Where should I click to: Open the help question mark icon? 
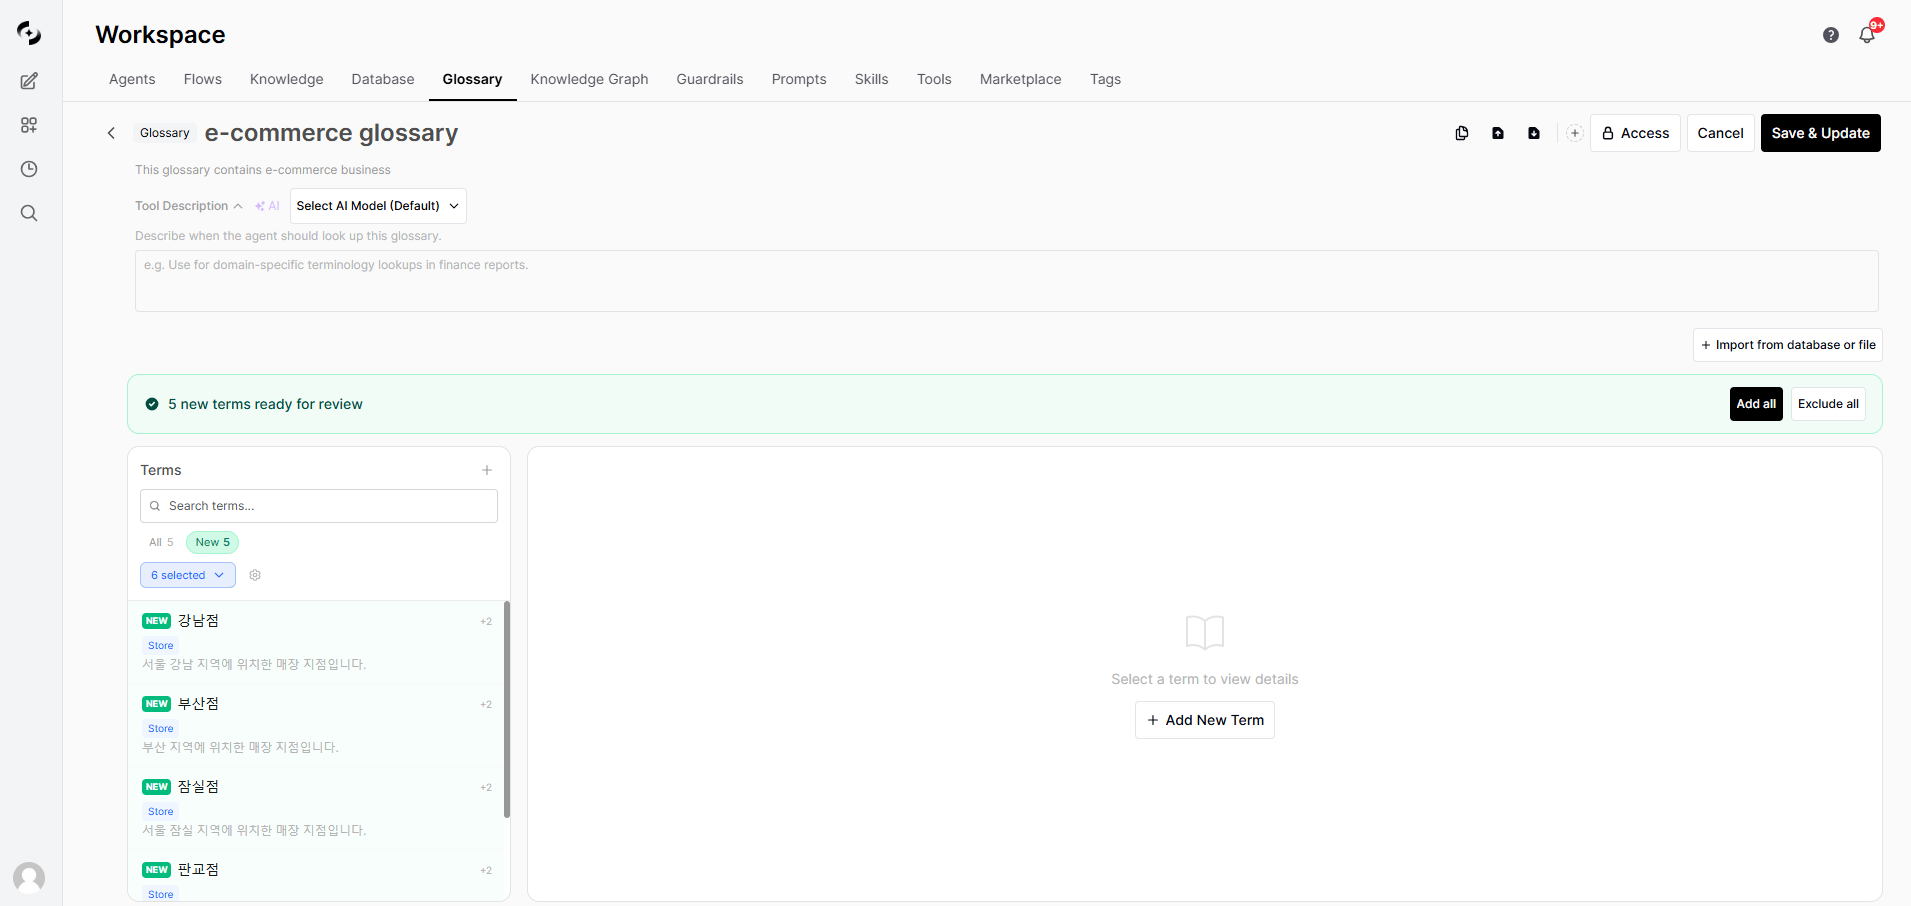[1831, 35]
